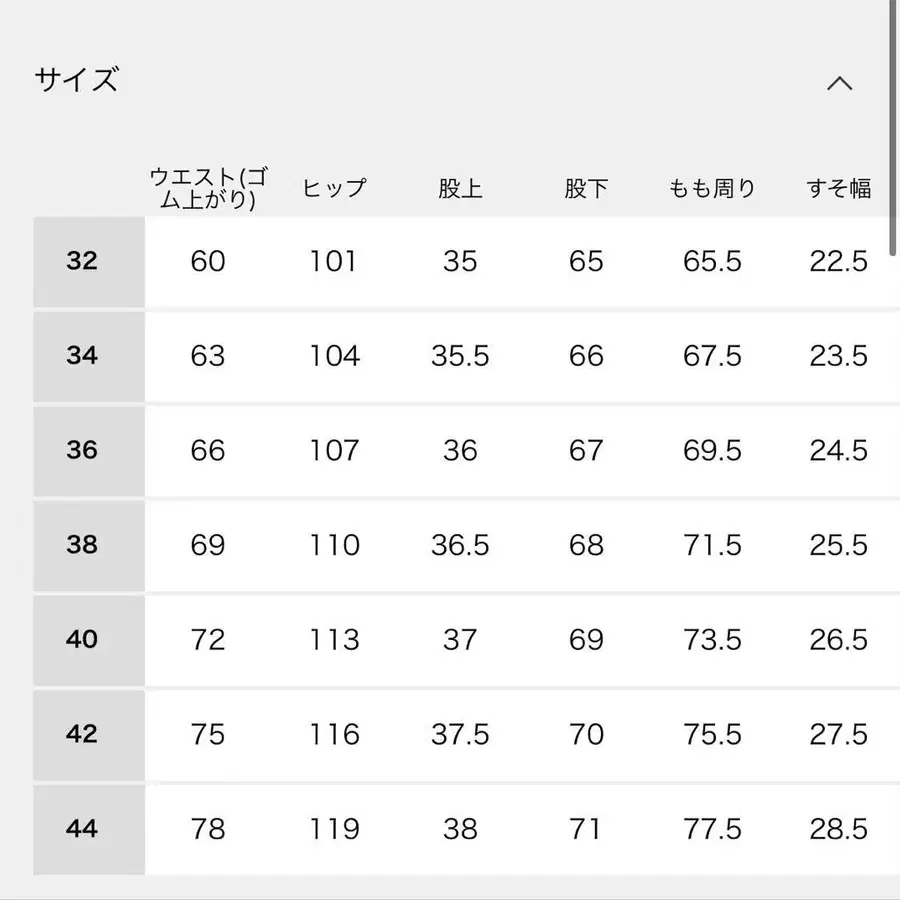Click the すそ幅 column header
900x900 pixels.
[838, 188]
